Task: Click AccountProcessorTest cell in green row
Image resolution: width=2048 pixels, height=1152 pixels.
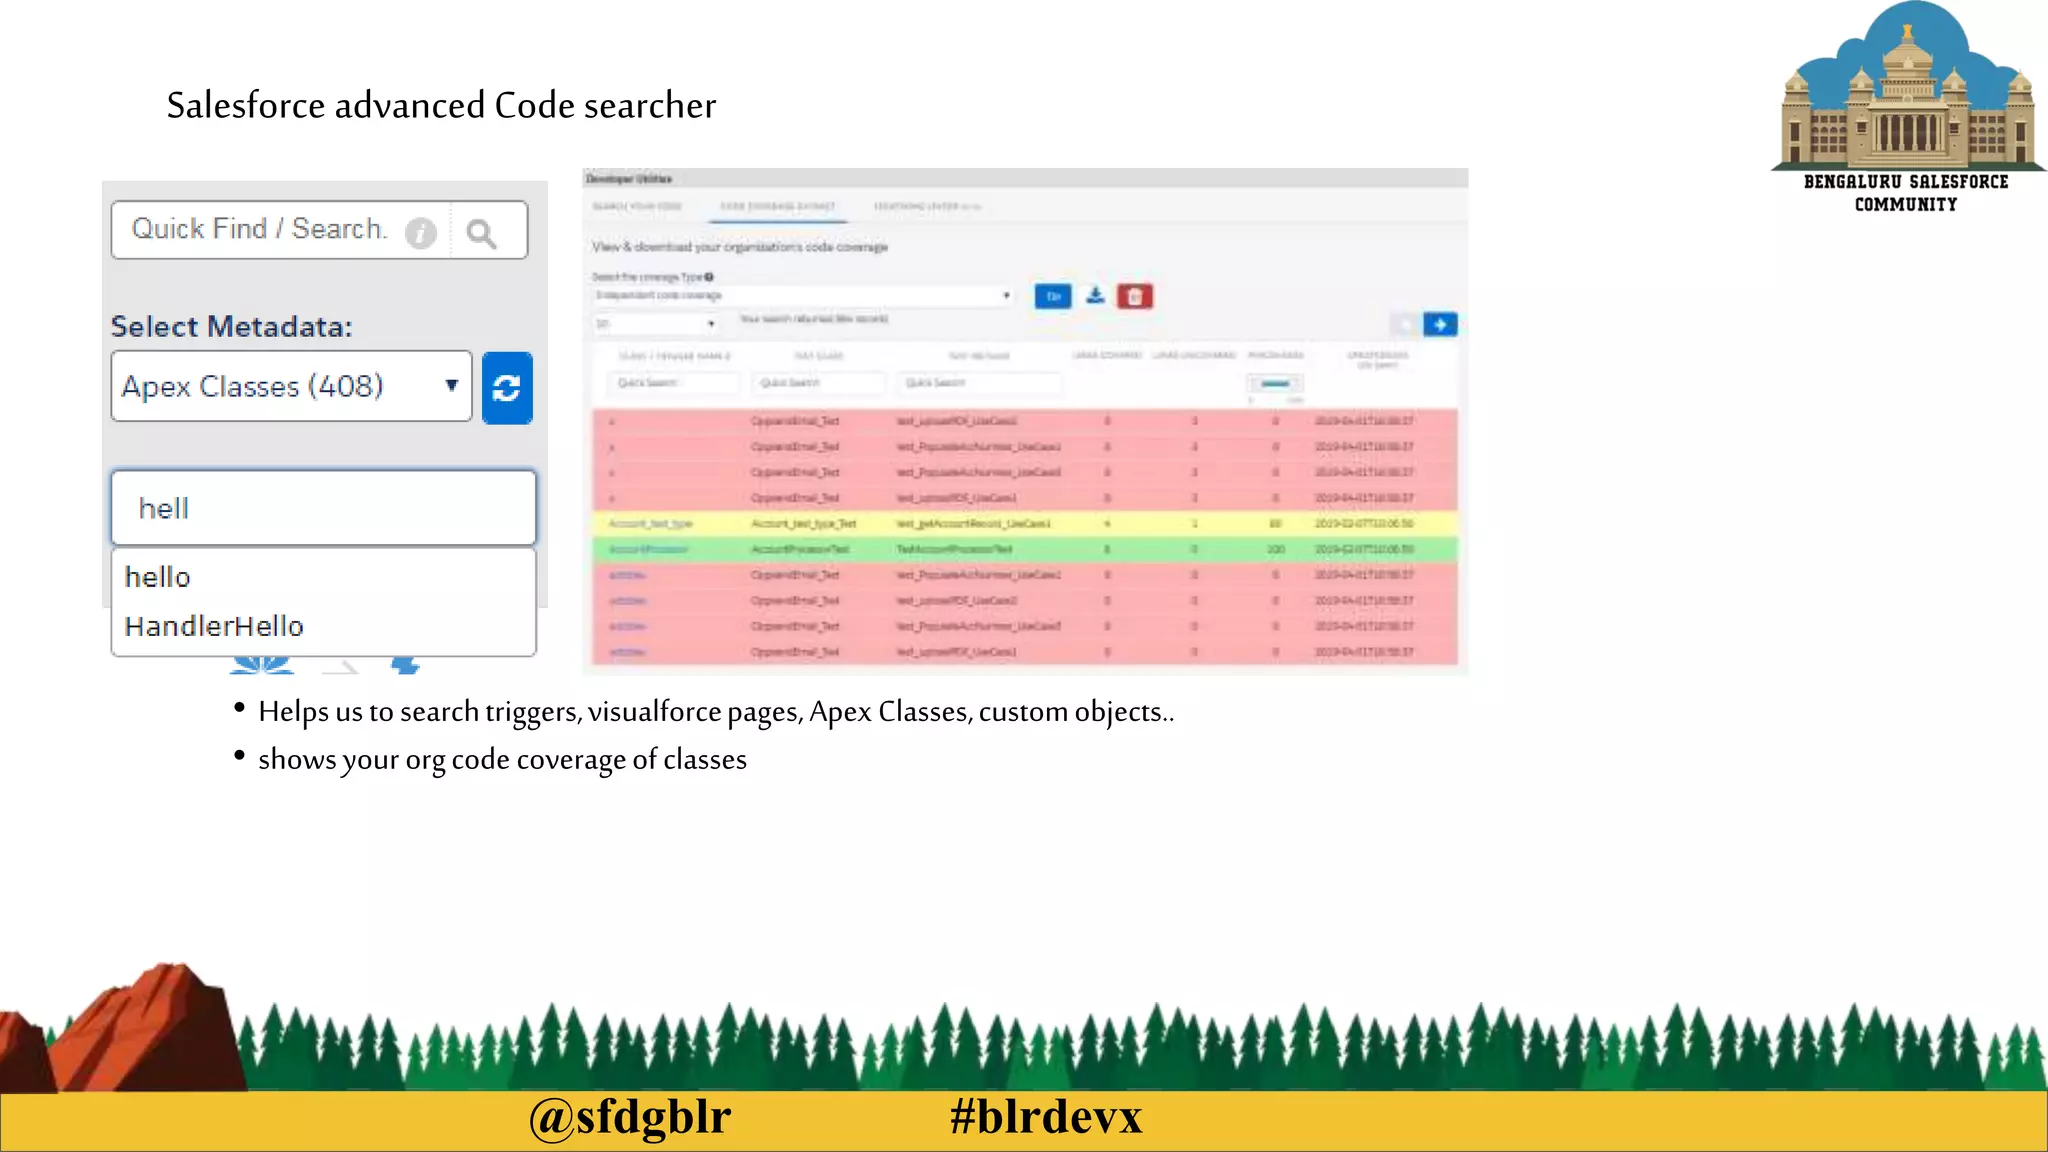Action: 800,550
